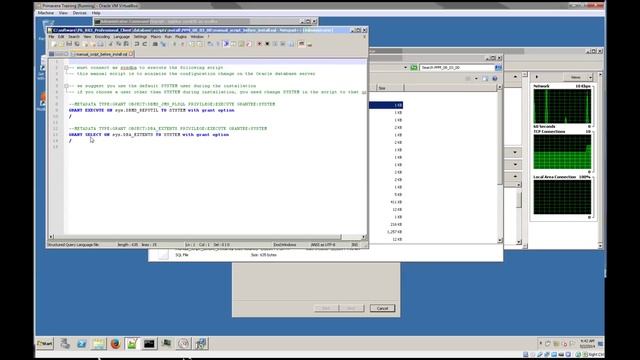Screen dimensions: 640x360
Task: Click the Python installer icon in the taskbar
Action: point(201,344)
